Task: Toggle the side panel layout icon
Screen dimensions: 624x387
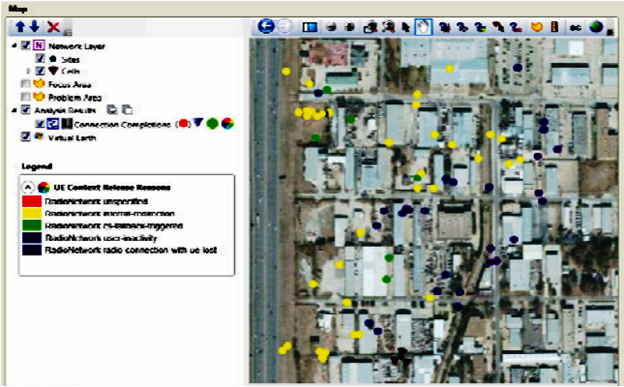Action: pyautogui.click(x=310, y=27)
